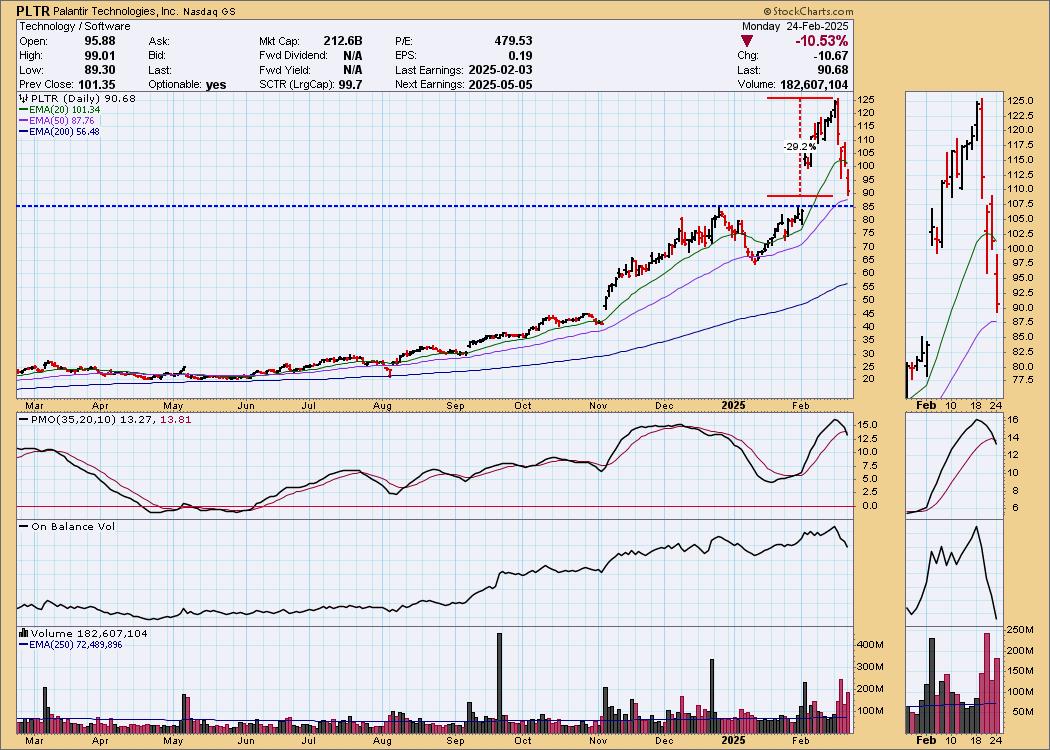Click the 125.0 price label in zoom panel
This screenshot has width=1050, height=750.
point(1020,100)
